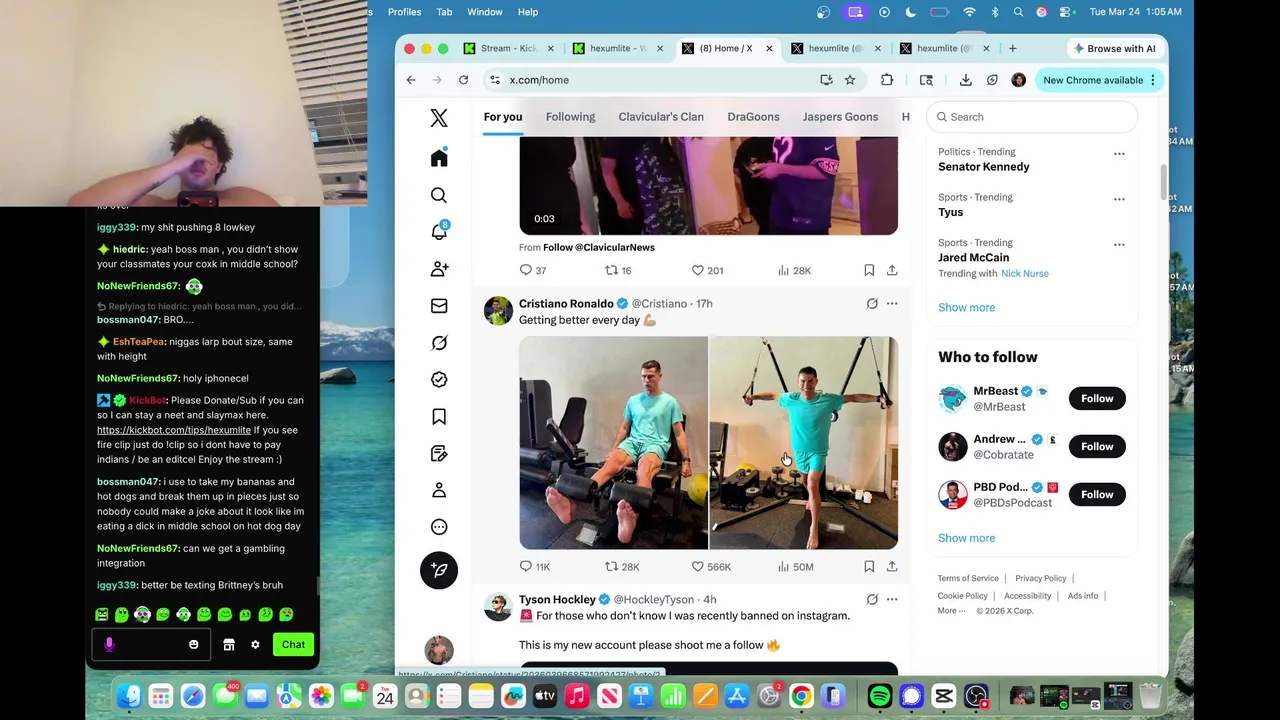Open the Window menu in menu bar

[485, 12]
